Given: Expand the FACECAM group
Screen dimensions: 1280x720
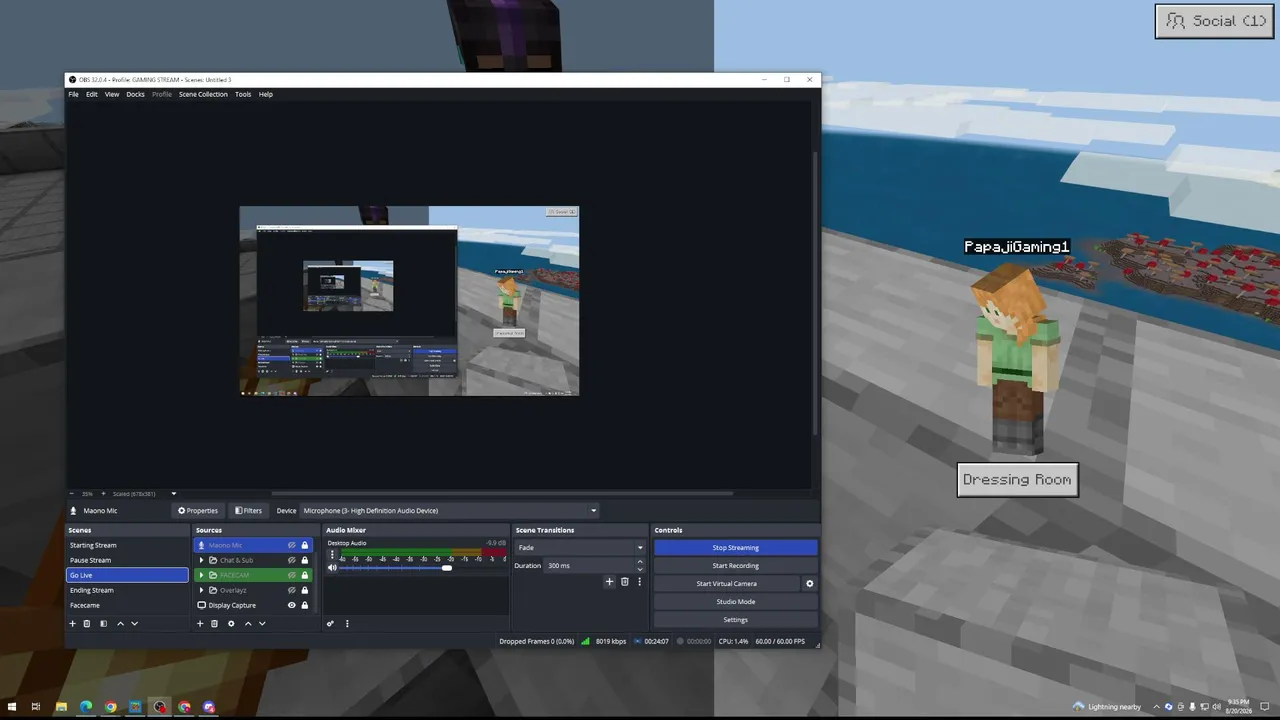Looking at the screenshot, I should 202,575.
